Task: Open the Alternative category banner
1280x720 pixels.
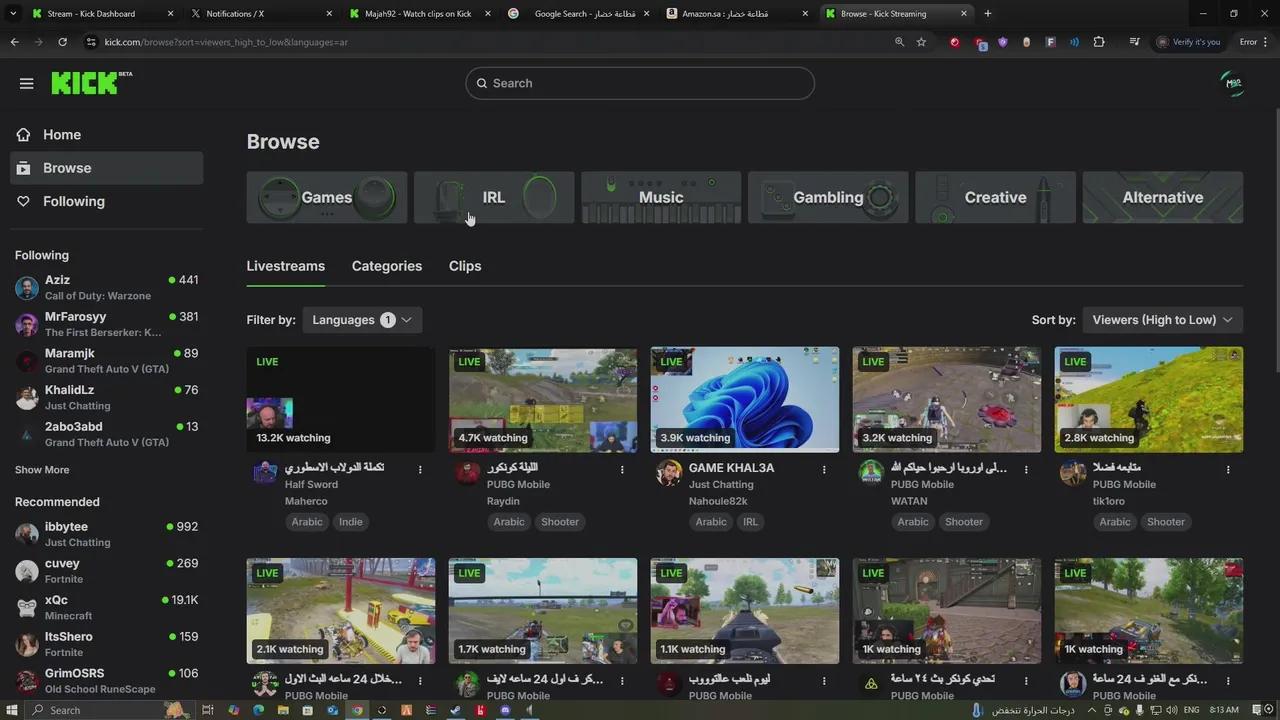Action: (x=1163, y=197)
